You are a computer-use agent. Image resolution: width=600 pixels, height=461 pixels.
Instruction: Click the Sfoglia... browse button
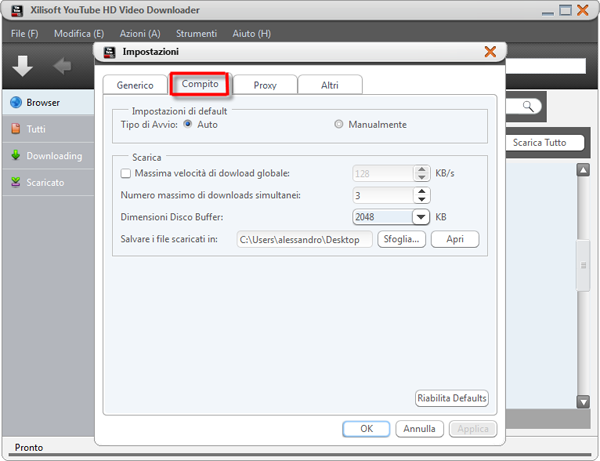point(401,239)
